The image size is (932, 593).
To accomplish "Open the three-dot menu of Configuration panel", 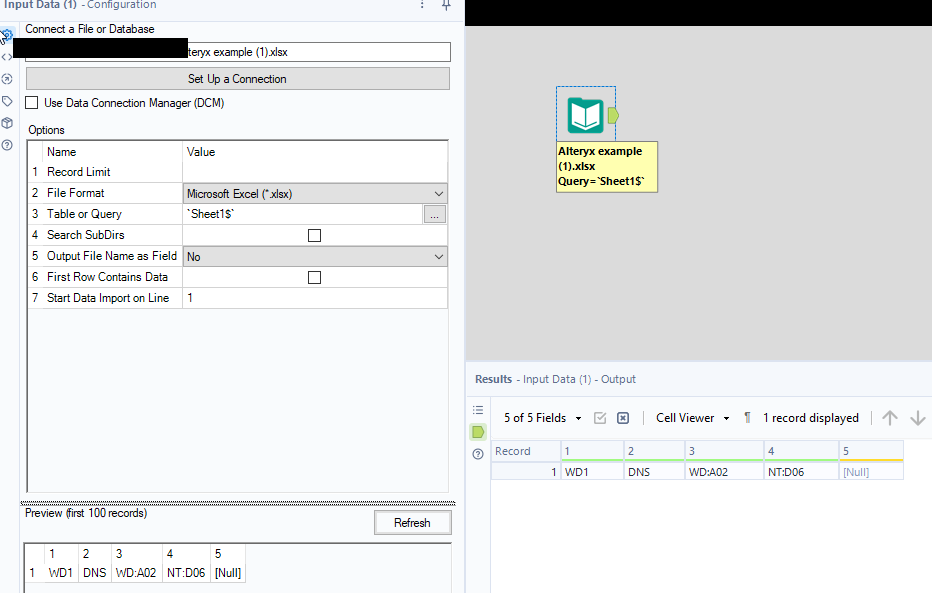I will click(422, 5).
